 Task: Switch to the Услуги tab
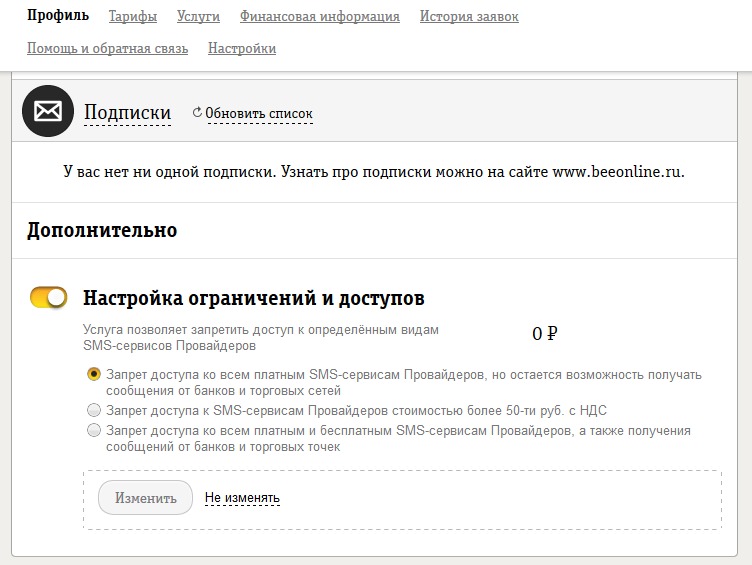(198, 16)
